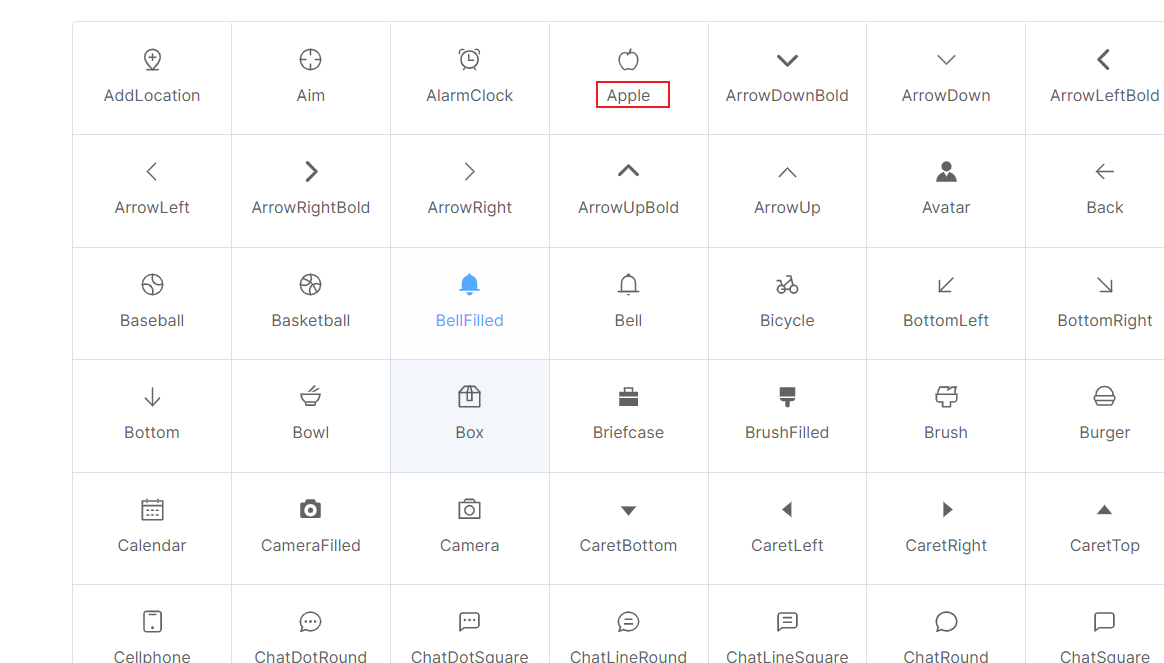Select the Box icon
Screen dimensions: 1164x663
coord(469,396)
